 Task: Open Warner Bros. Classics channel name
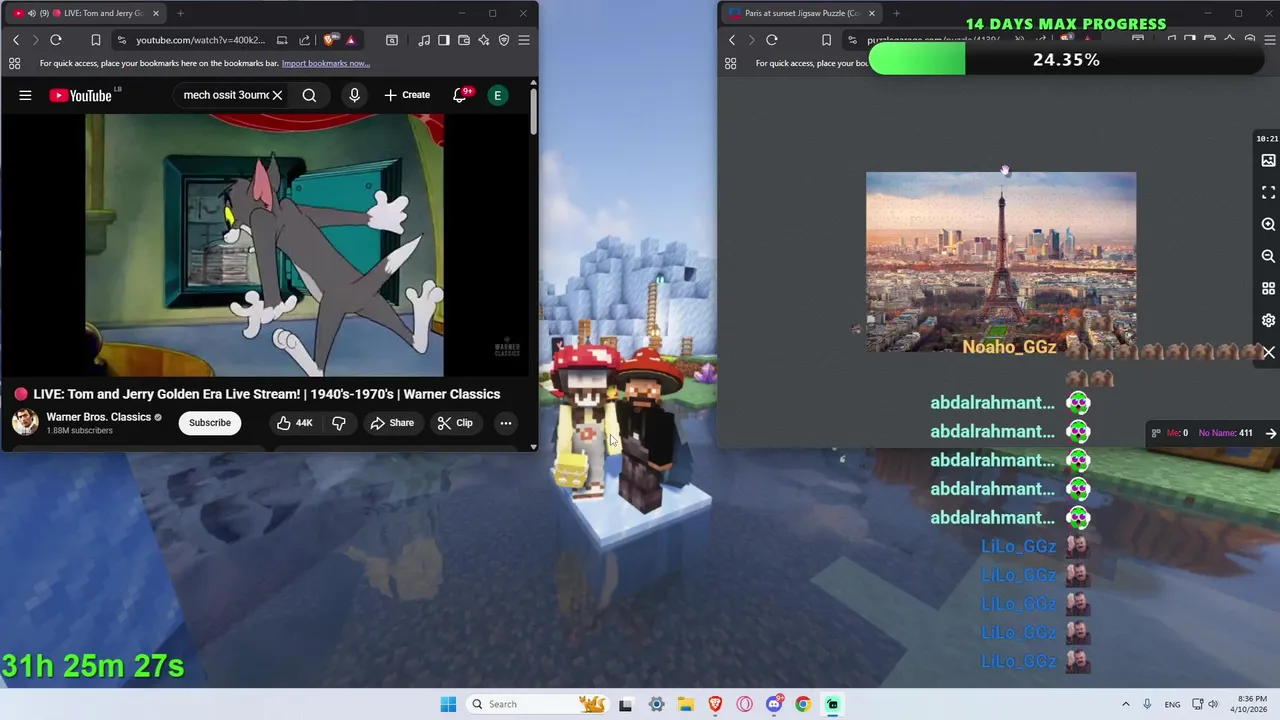pyautogui.click(x=98, y=417)
